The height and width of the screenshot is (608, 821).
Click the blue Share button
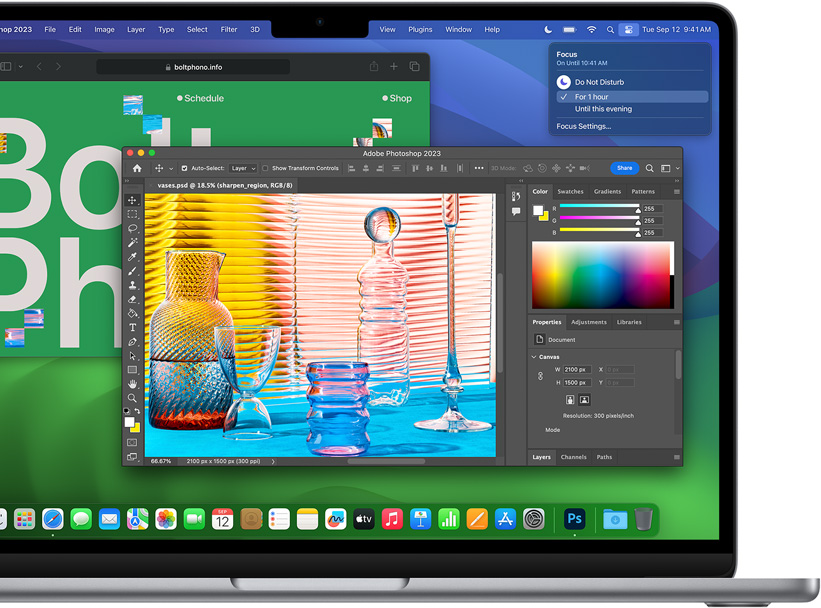coord(624,168)
